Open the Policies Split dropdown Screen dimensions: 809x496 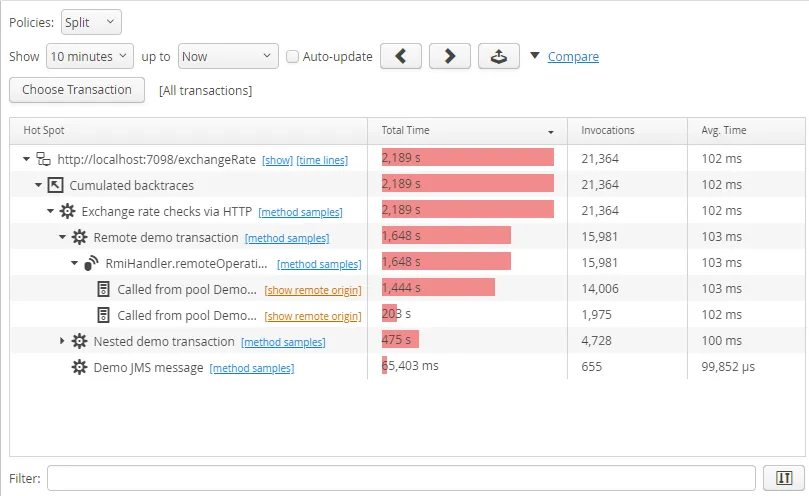pyautogui.click(x=91, y=22)
